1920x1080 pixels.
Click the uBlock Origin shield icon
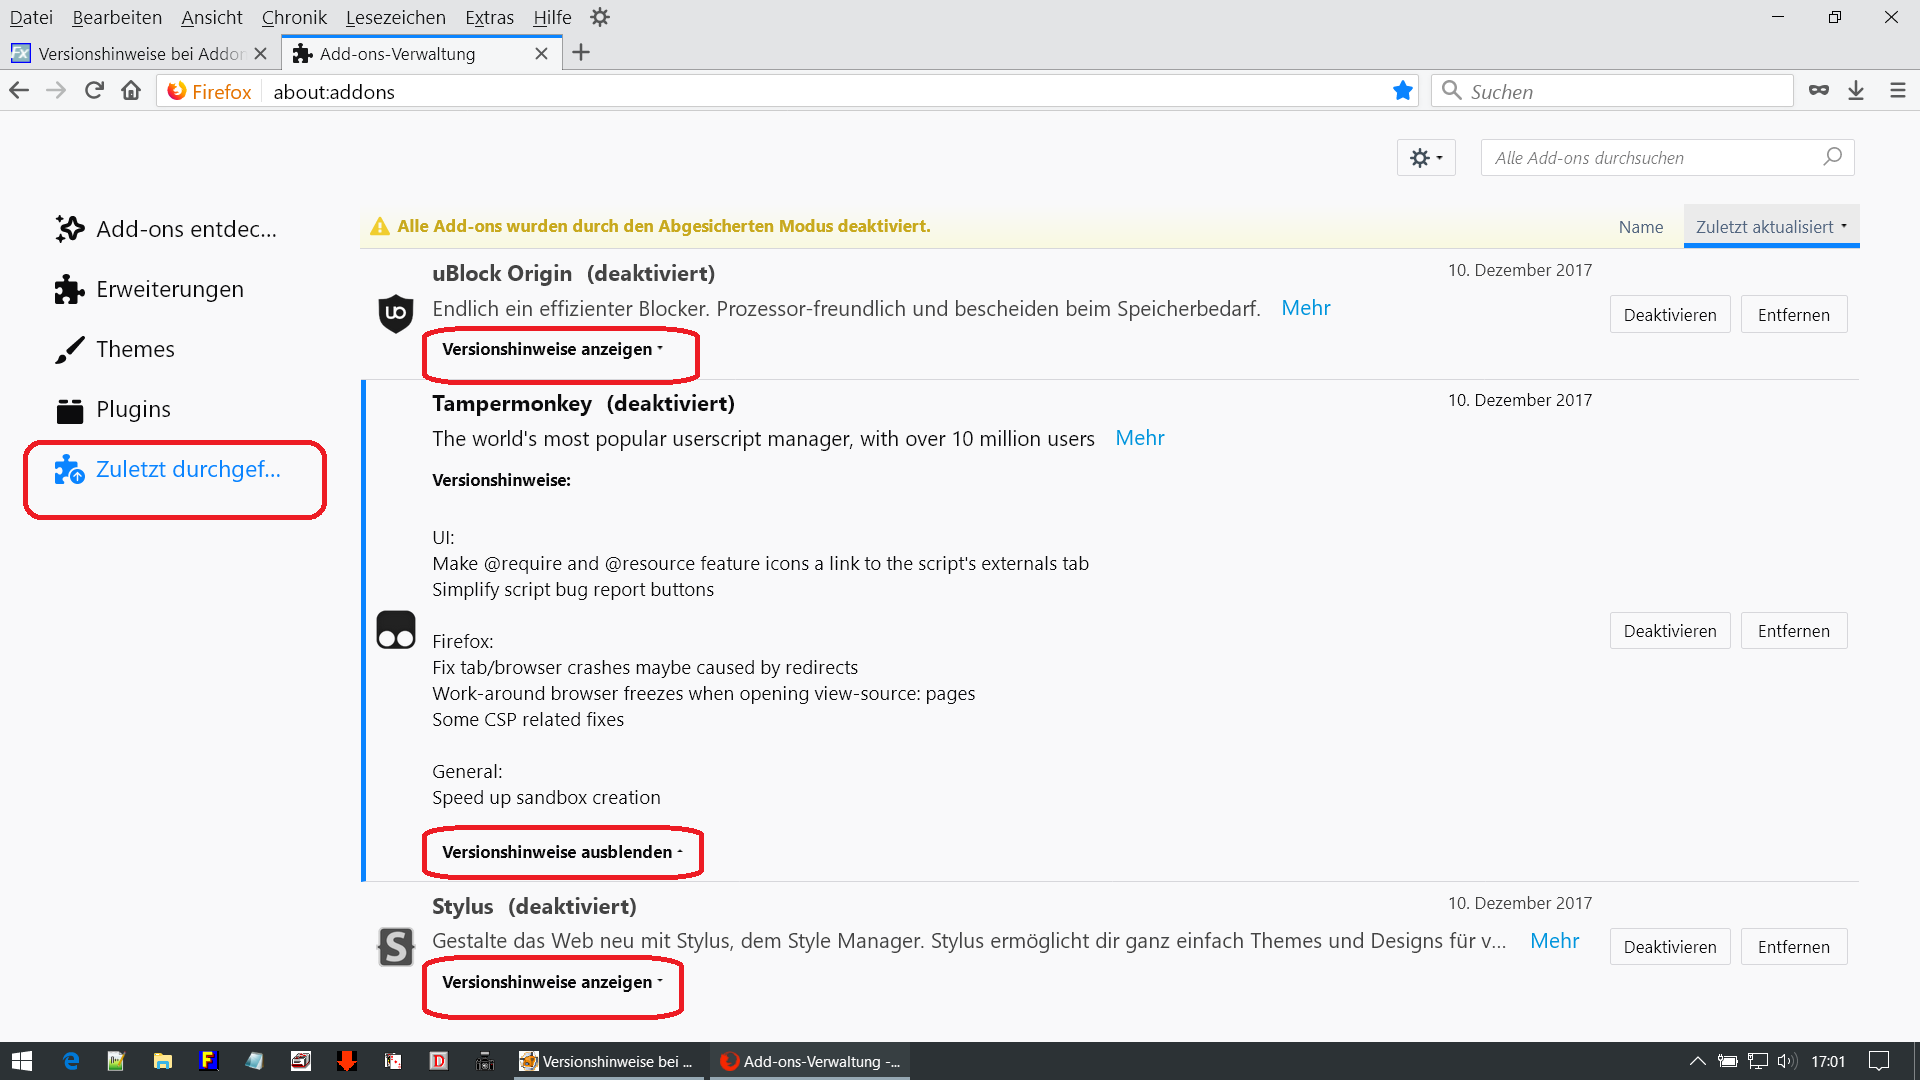(395, 313)
